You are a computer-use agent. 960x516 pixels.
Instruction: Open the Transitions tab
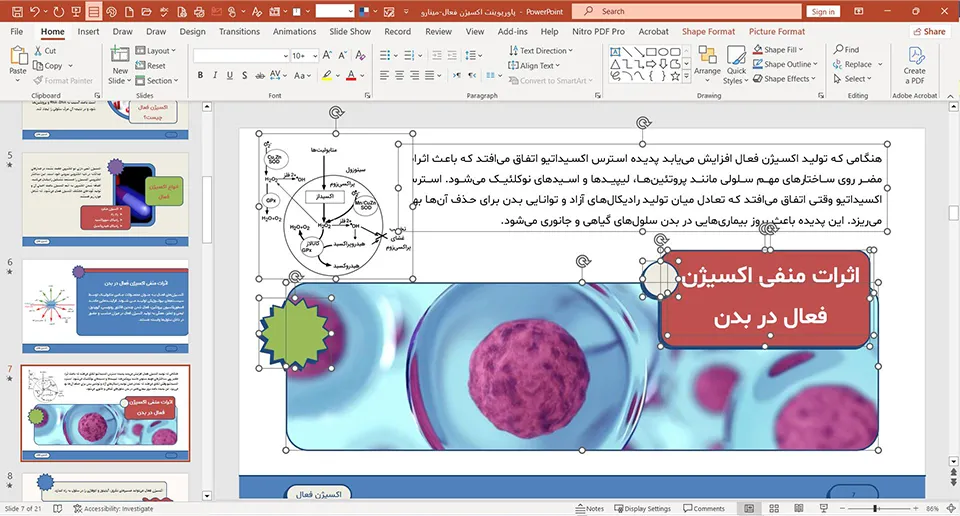239,31
